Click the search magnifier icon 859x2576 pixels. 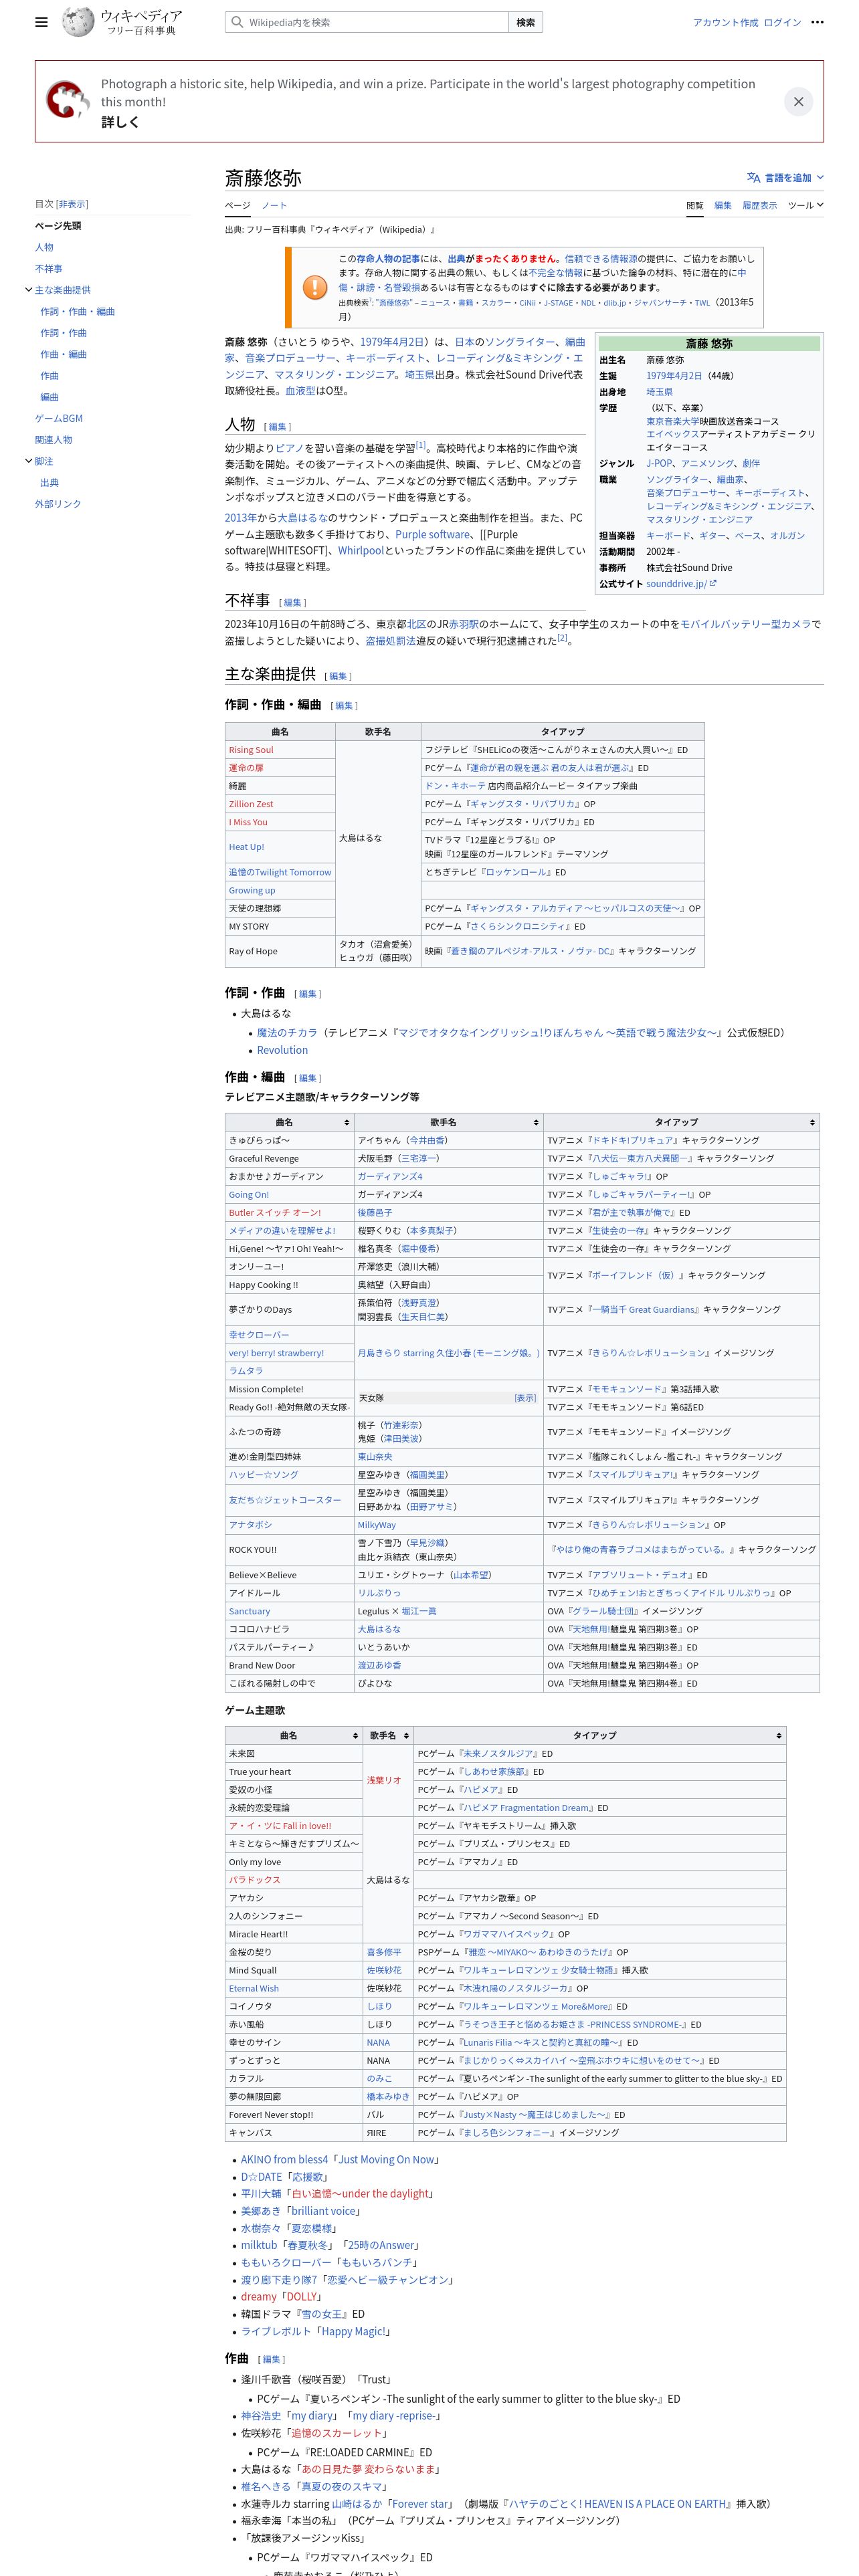pyautogui.click(x=237, y=22)
